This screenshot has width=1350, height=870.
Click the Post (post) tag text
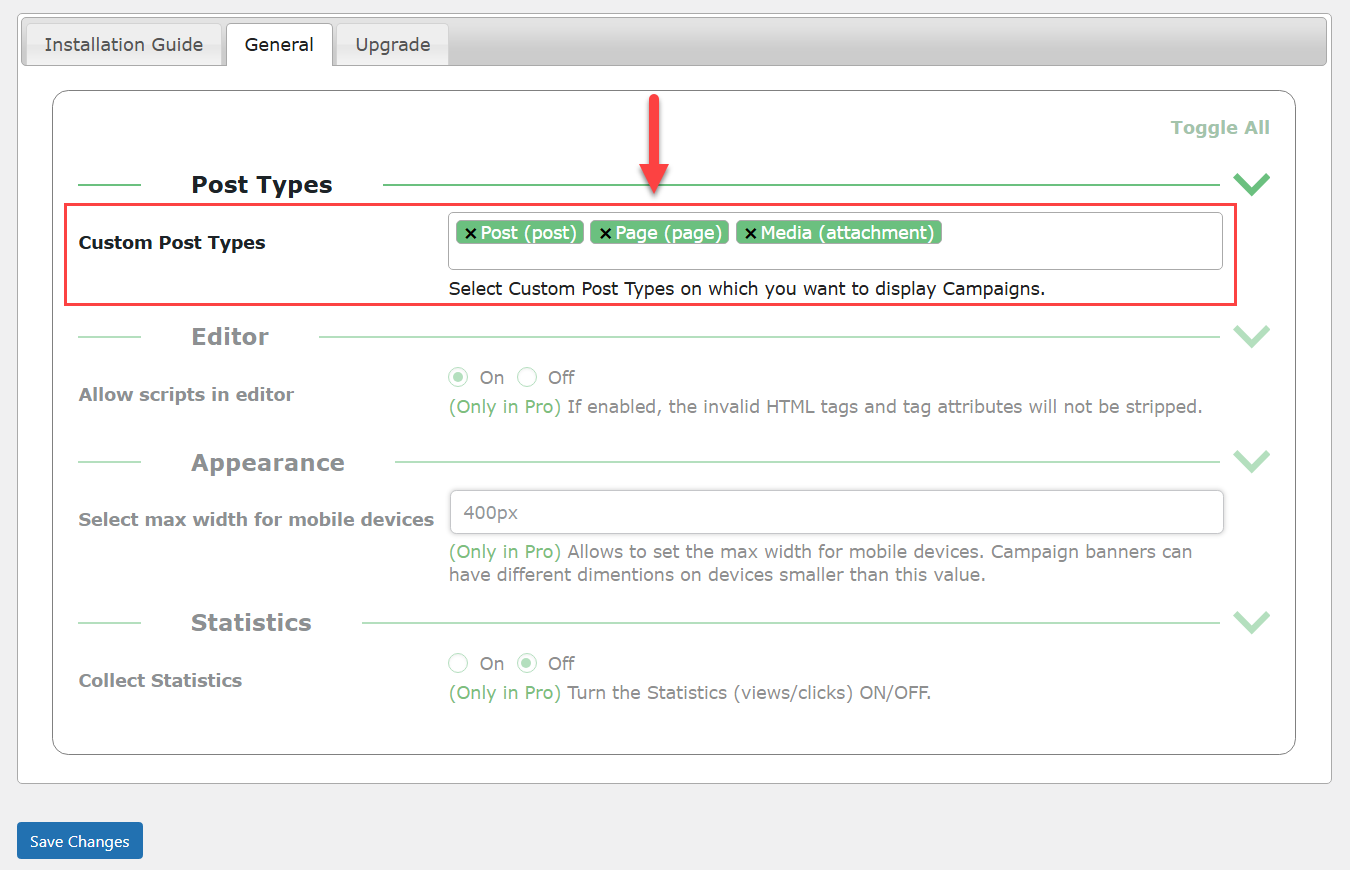tap(528, 233)
